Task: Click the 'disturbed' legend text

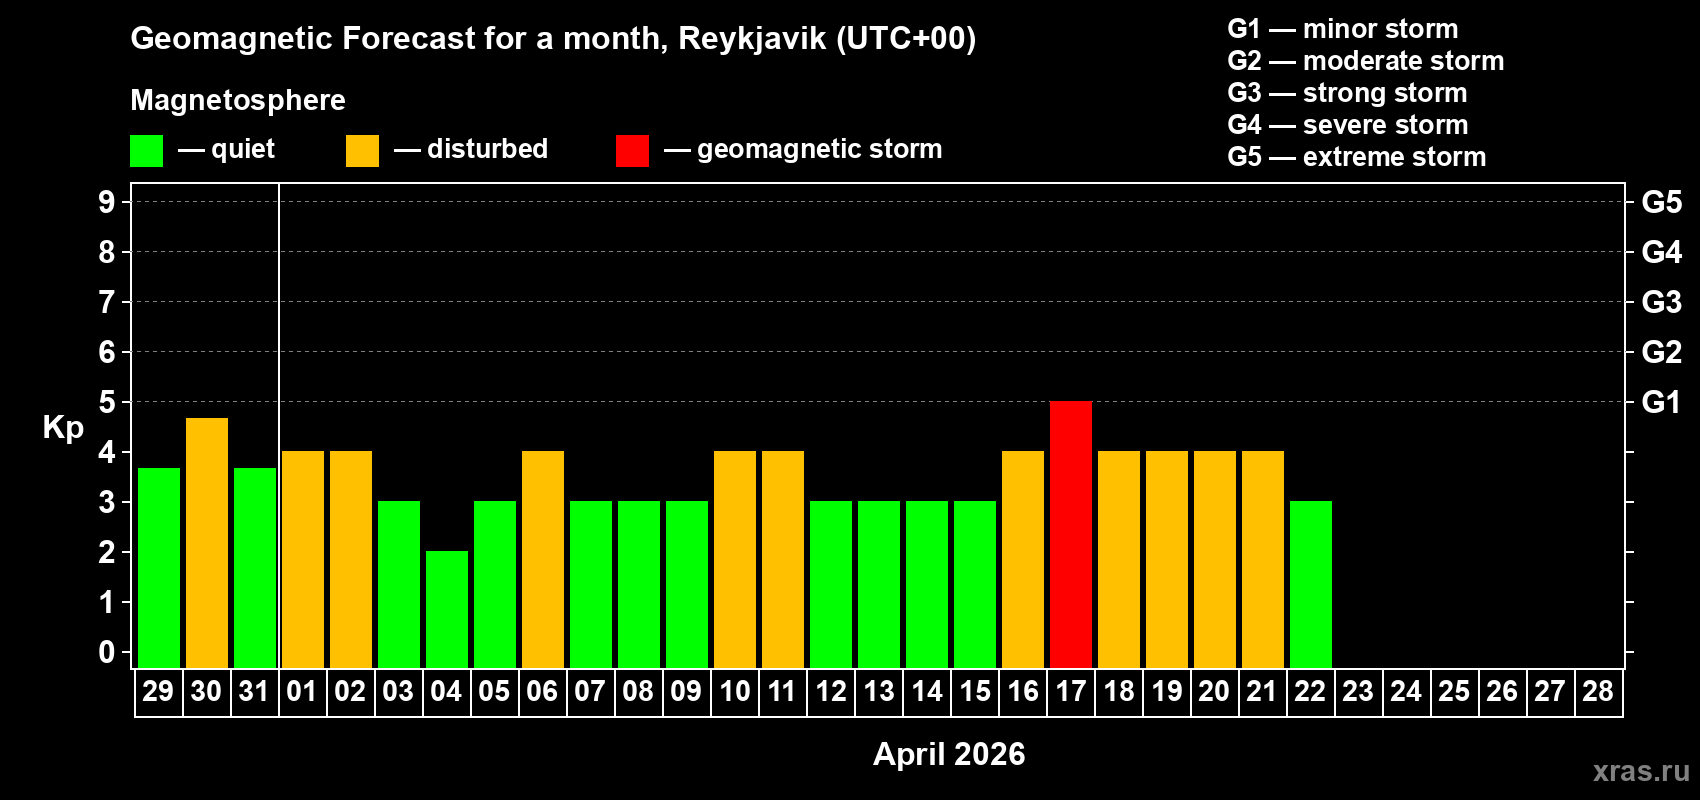Action: click(x=487, y=149)
